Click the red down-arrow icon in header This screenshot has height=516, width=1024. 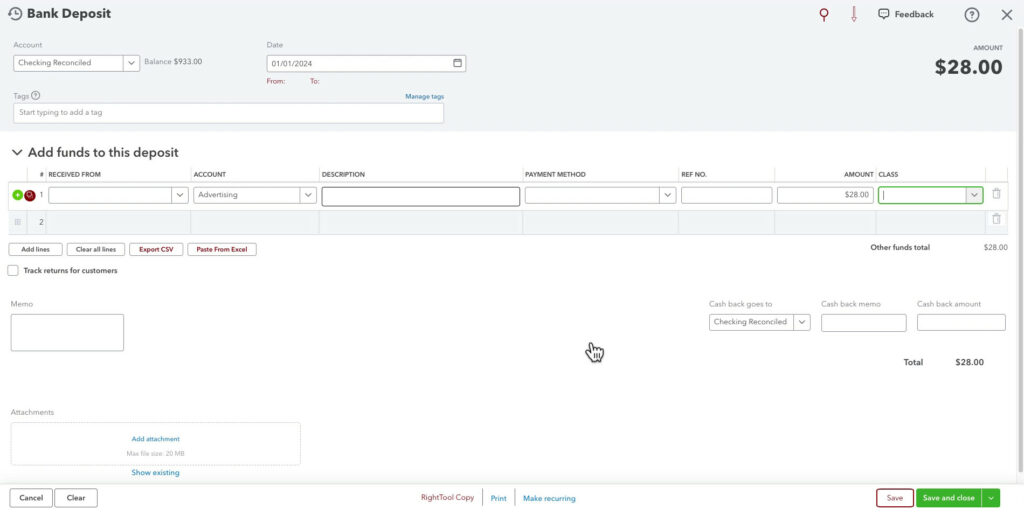pyautogui.click(x=853, y=14)
